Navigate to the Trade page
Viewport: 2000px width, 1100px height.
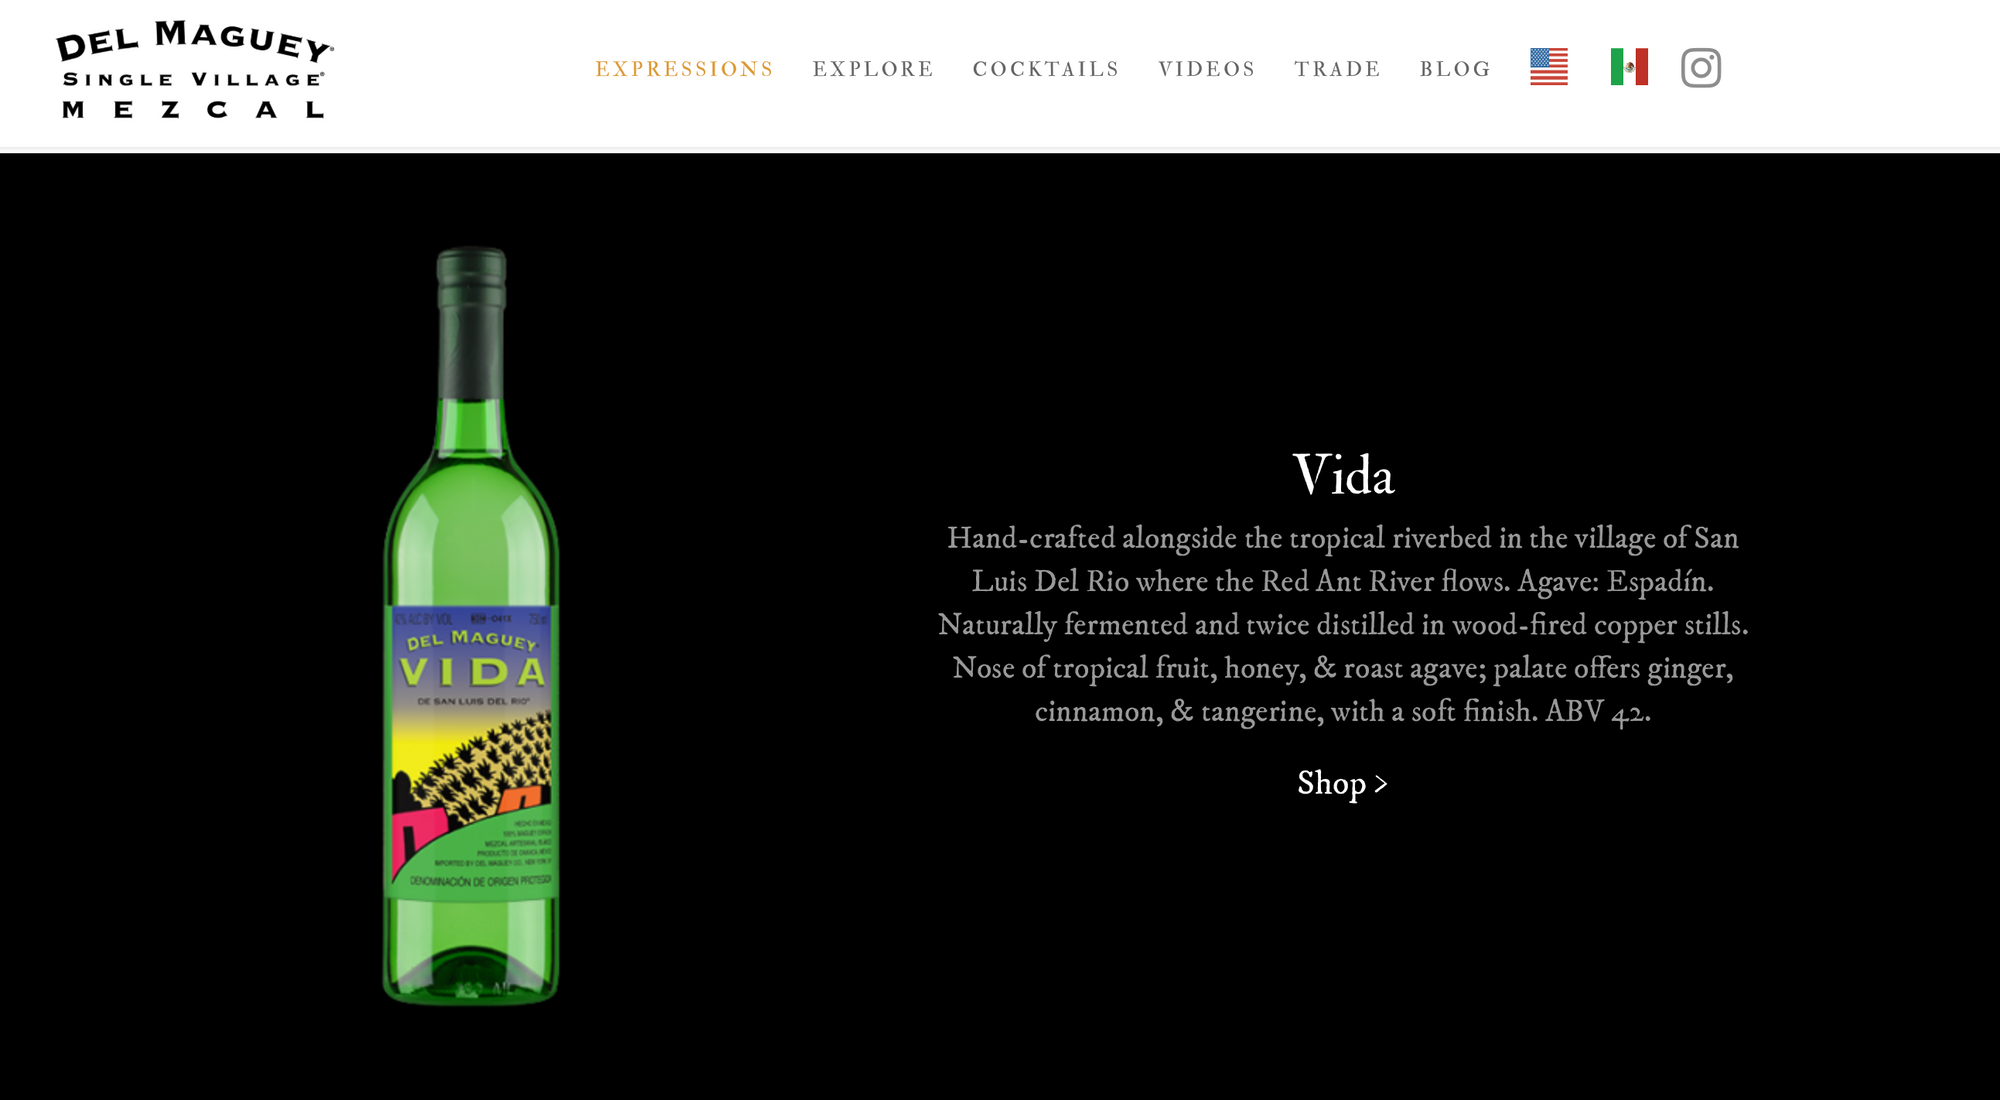[1337, 69]
